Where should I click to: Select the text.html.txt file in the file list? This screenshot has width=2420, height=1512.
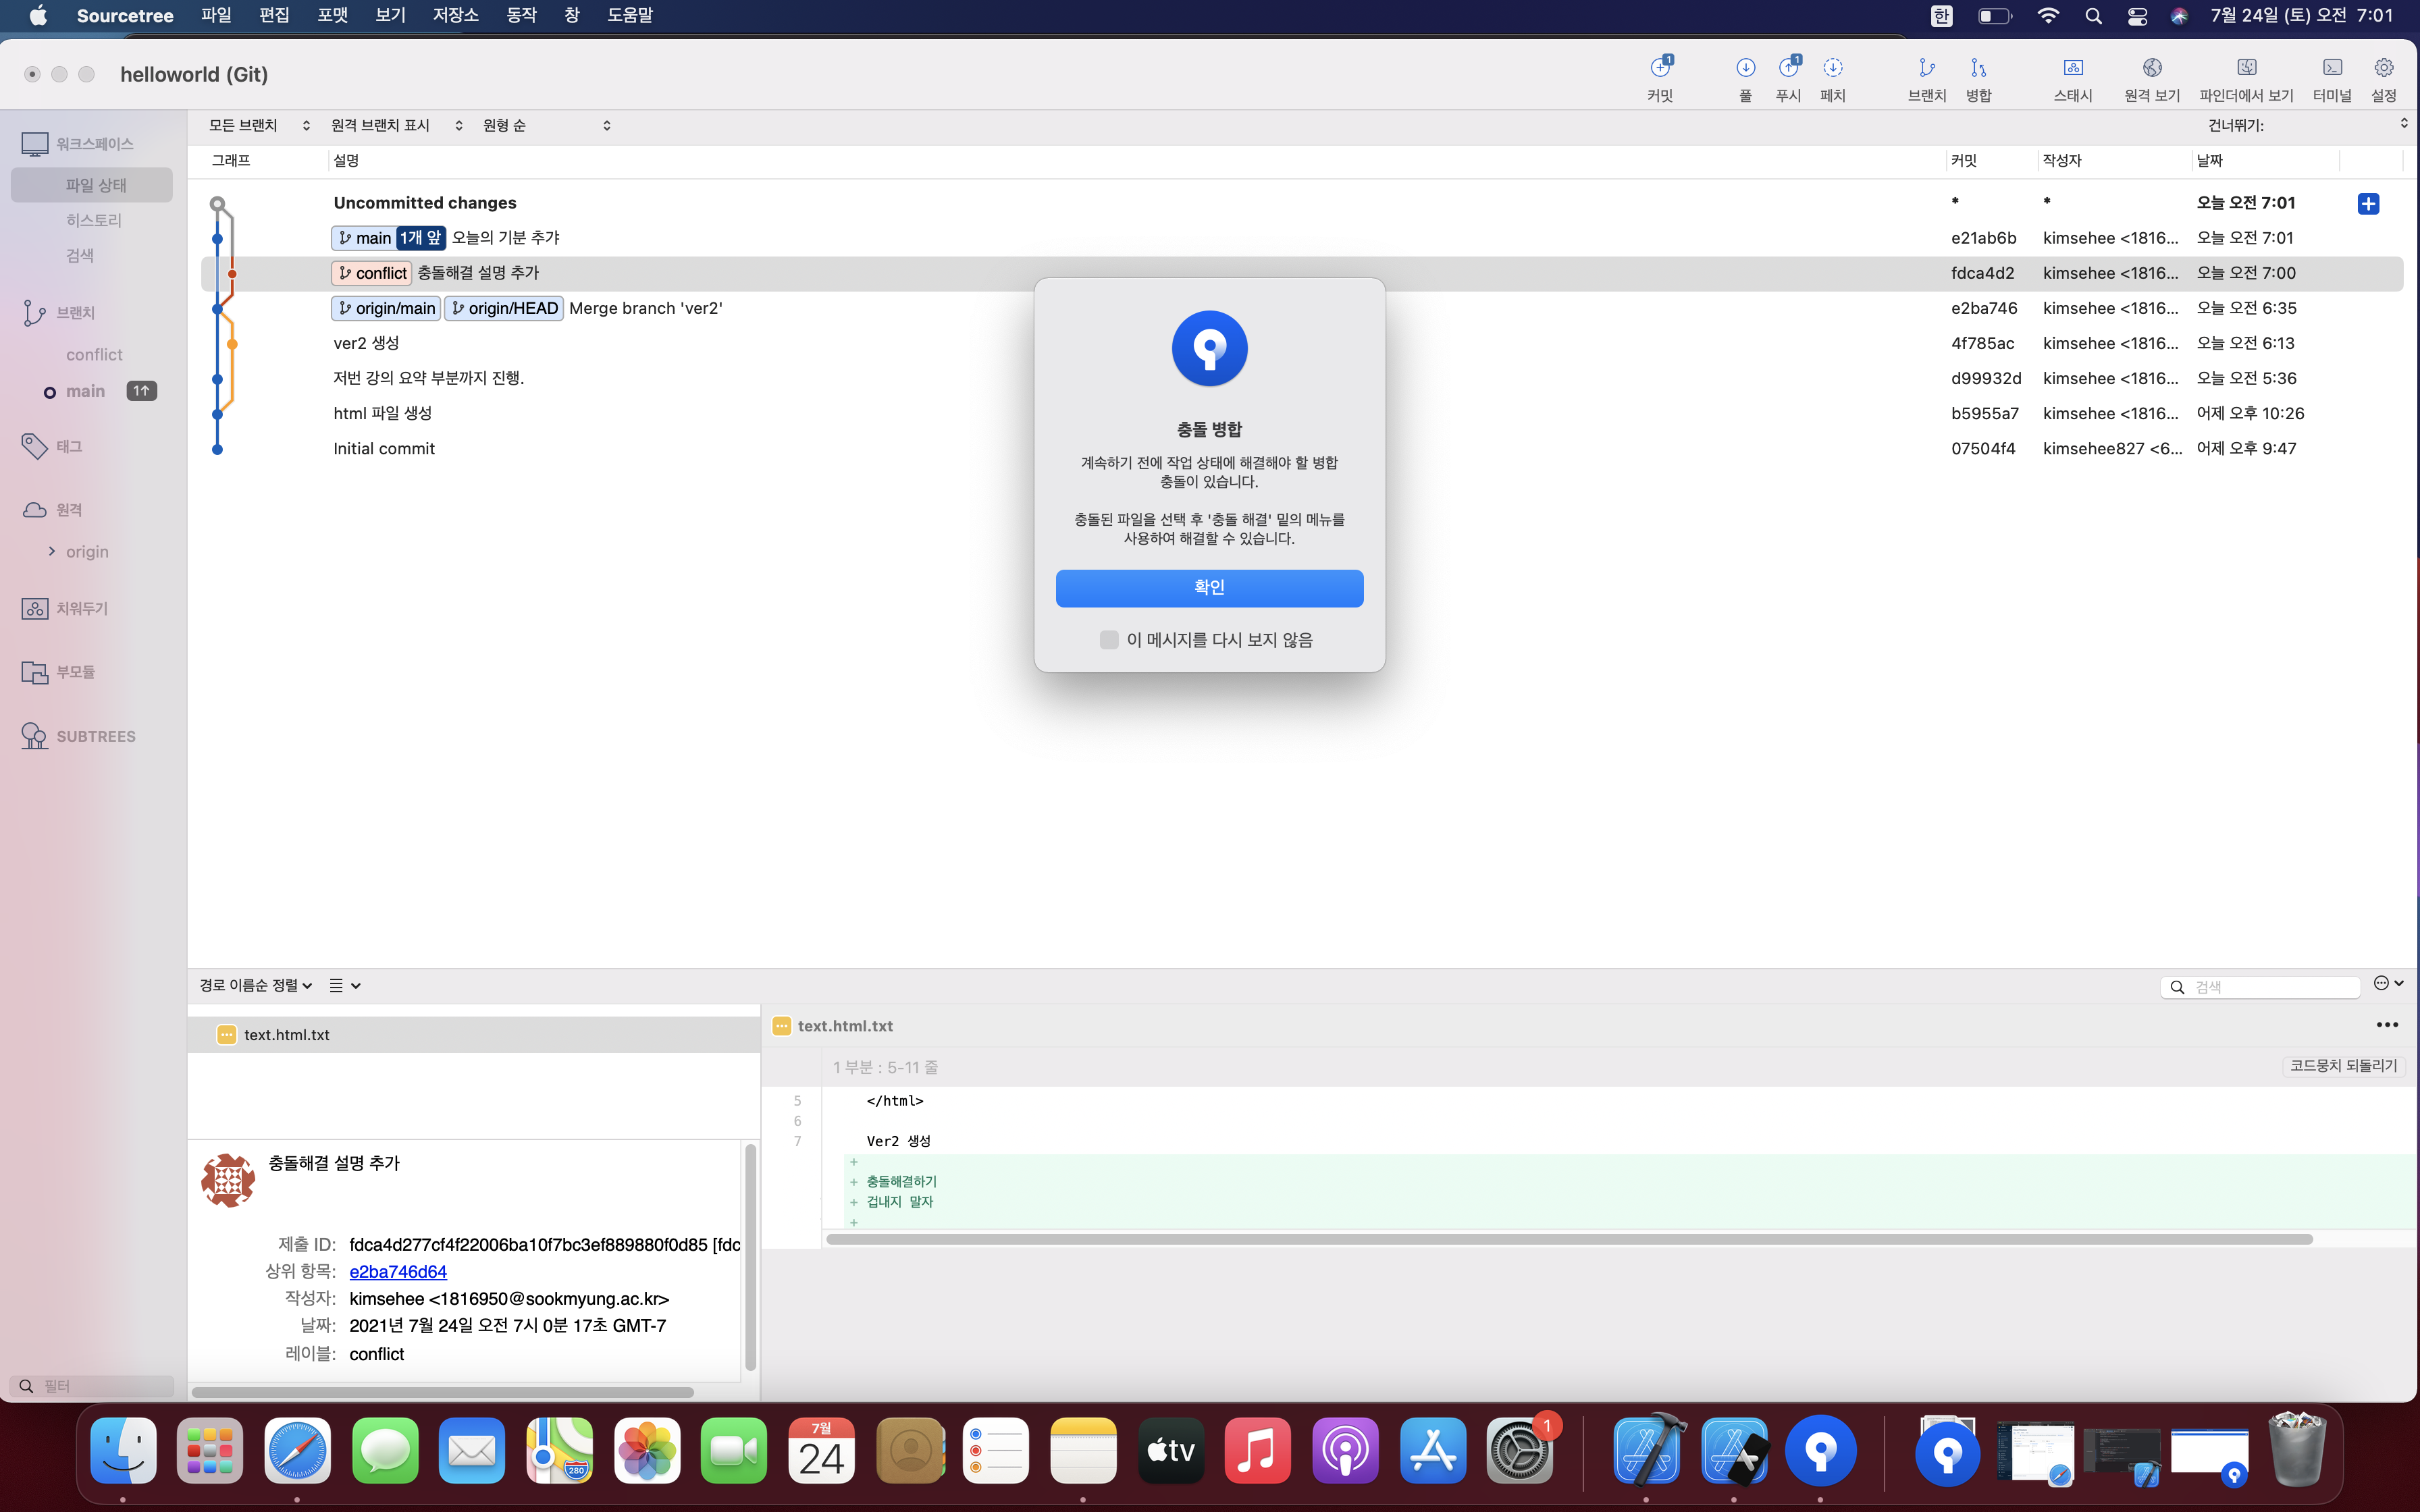[474, 1035]
